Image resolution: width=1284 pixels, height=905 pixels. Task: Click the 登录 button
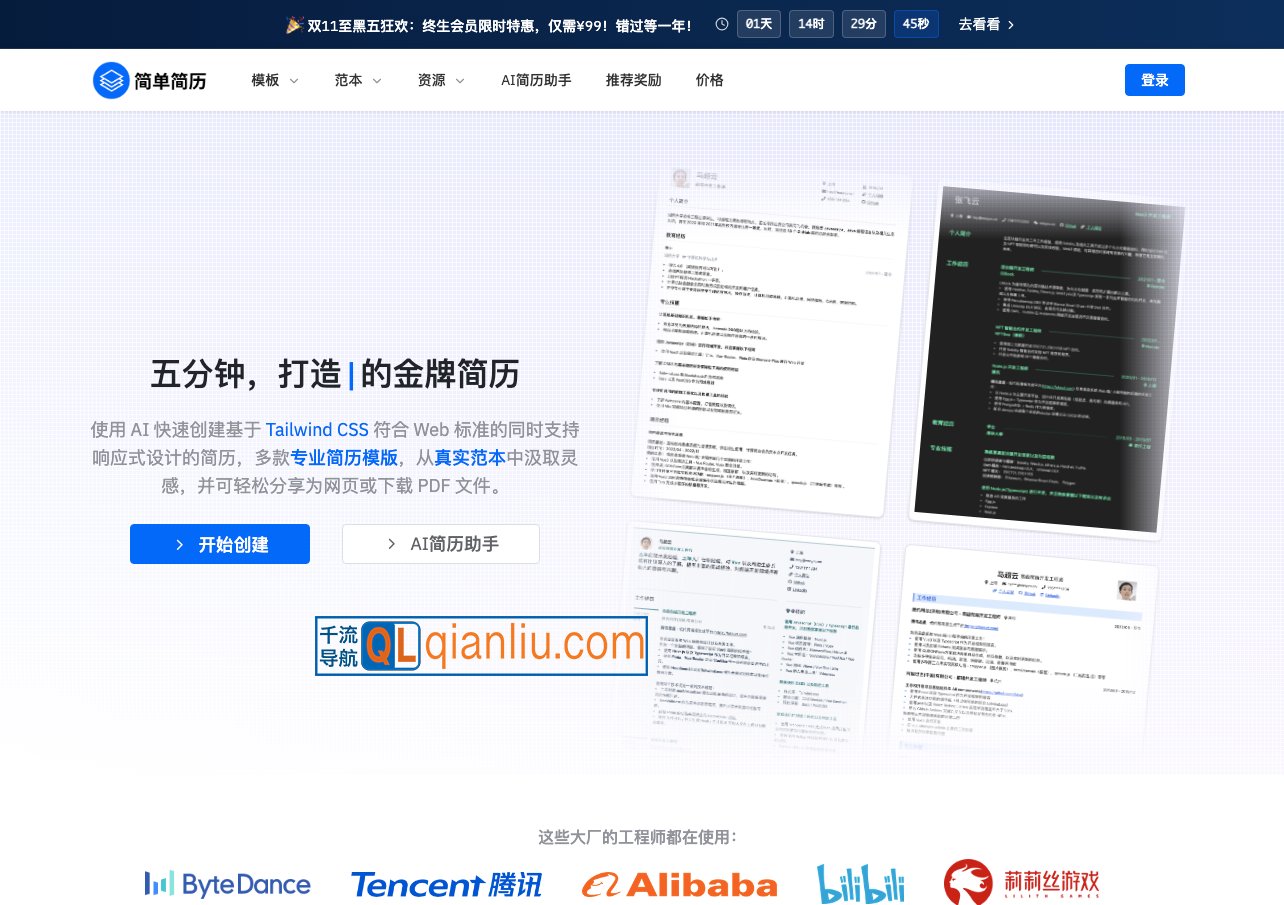[x=1155, y=80]
